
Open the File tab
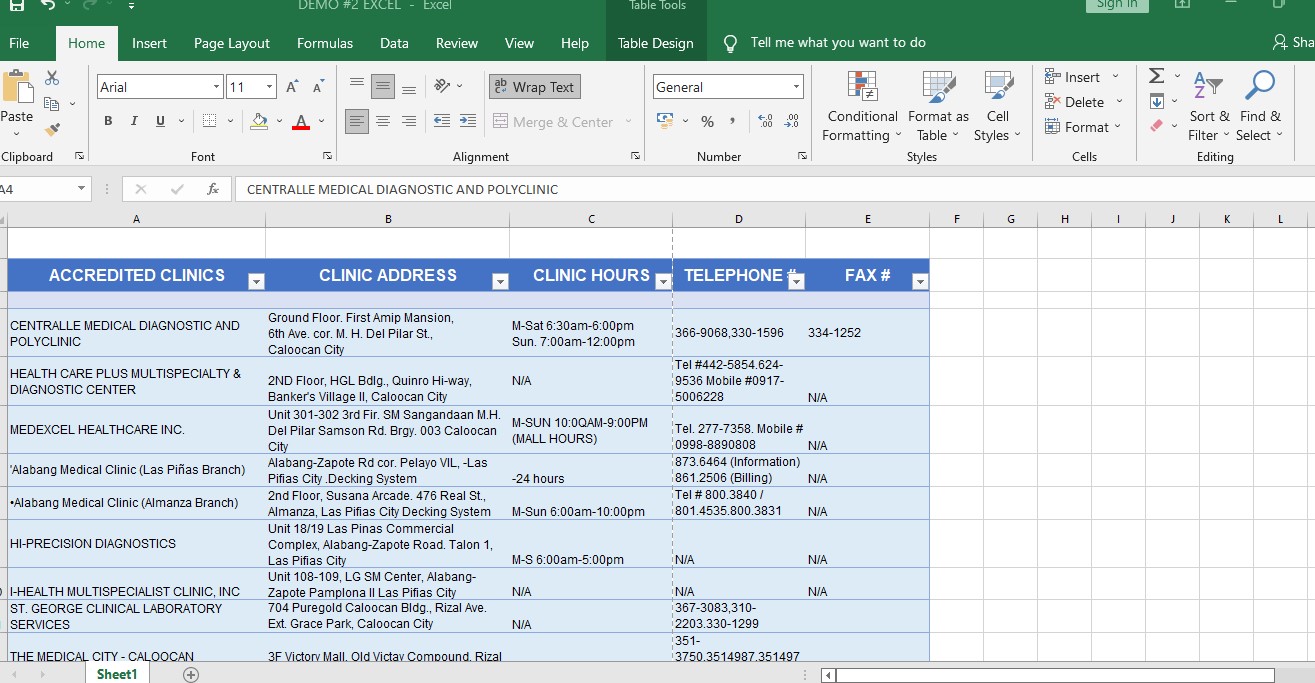pyautogui.click(x=19, y=43)
